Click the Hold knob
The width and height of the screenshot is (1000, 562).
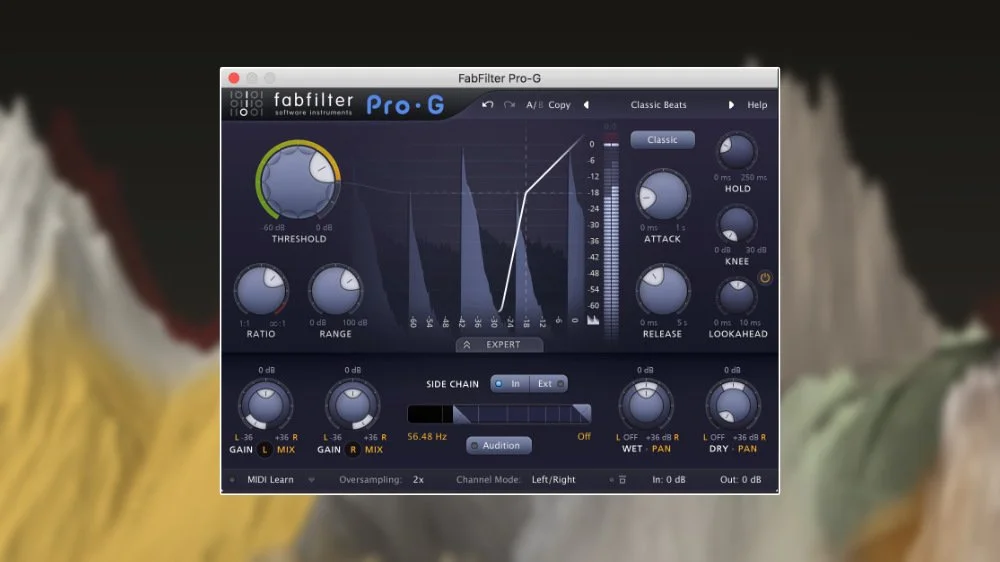coord(737,152)
